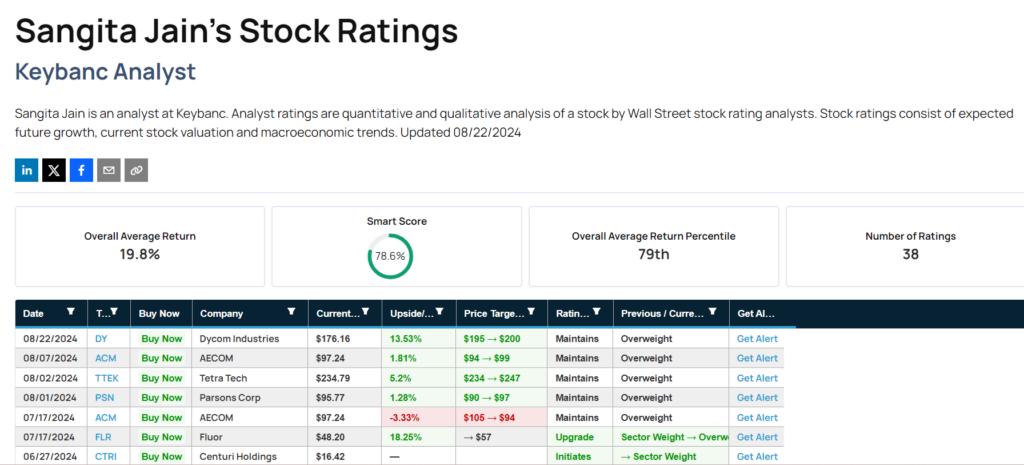Open the Upside/Downside column filter
Viewport: 1024px width, 465px height.
click(441, 312)
